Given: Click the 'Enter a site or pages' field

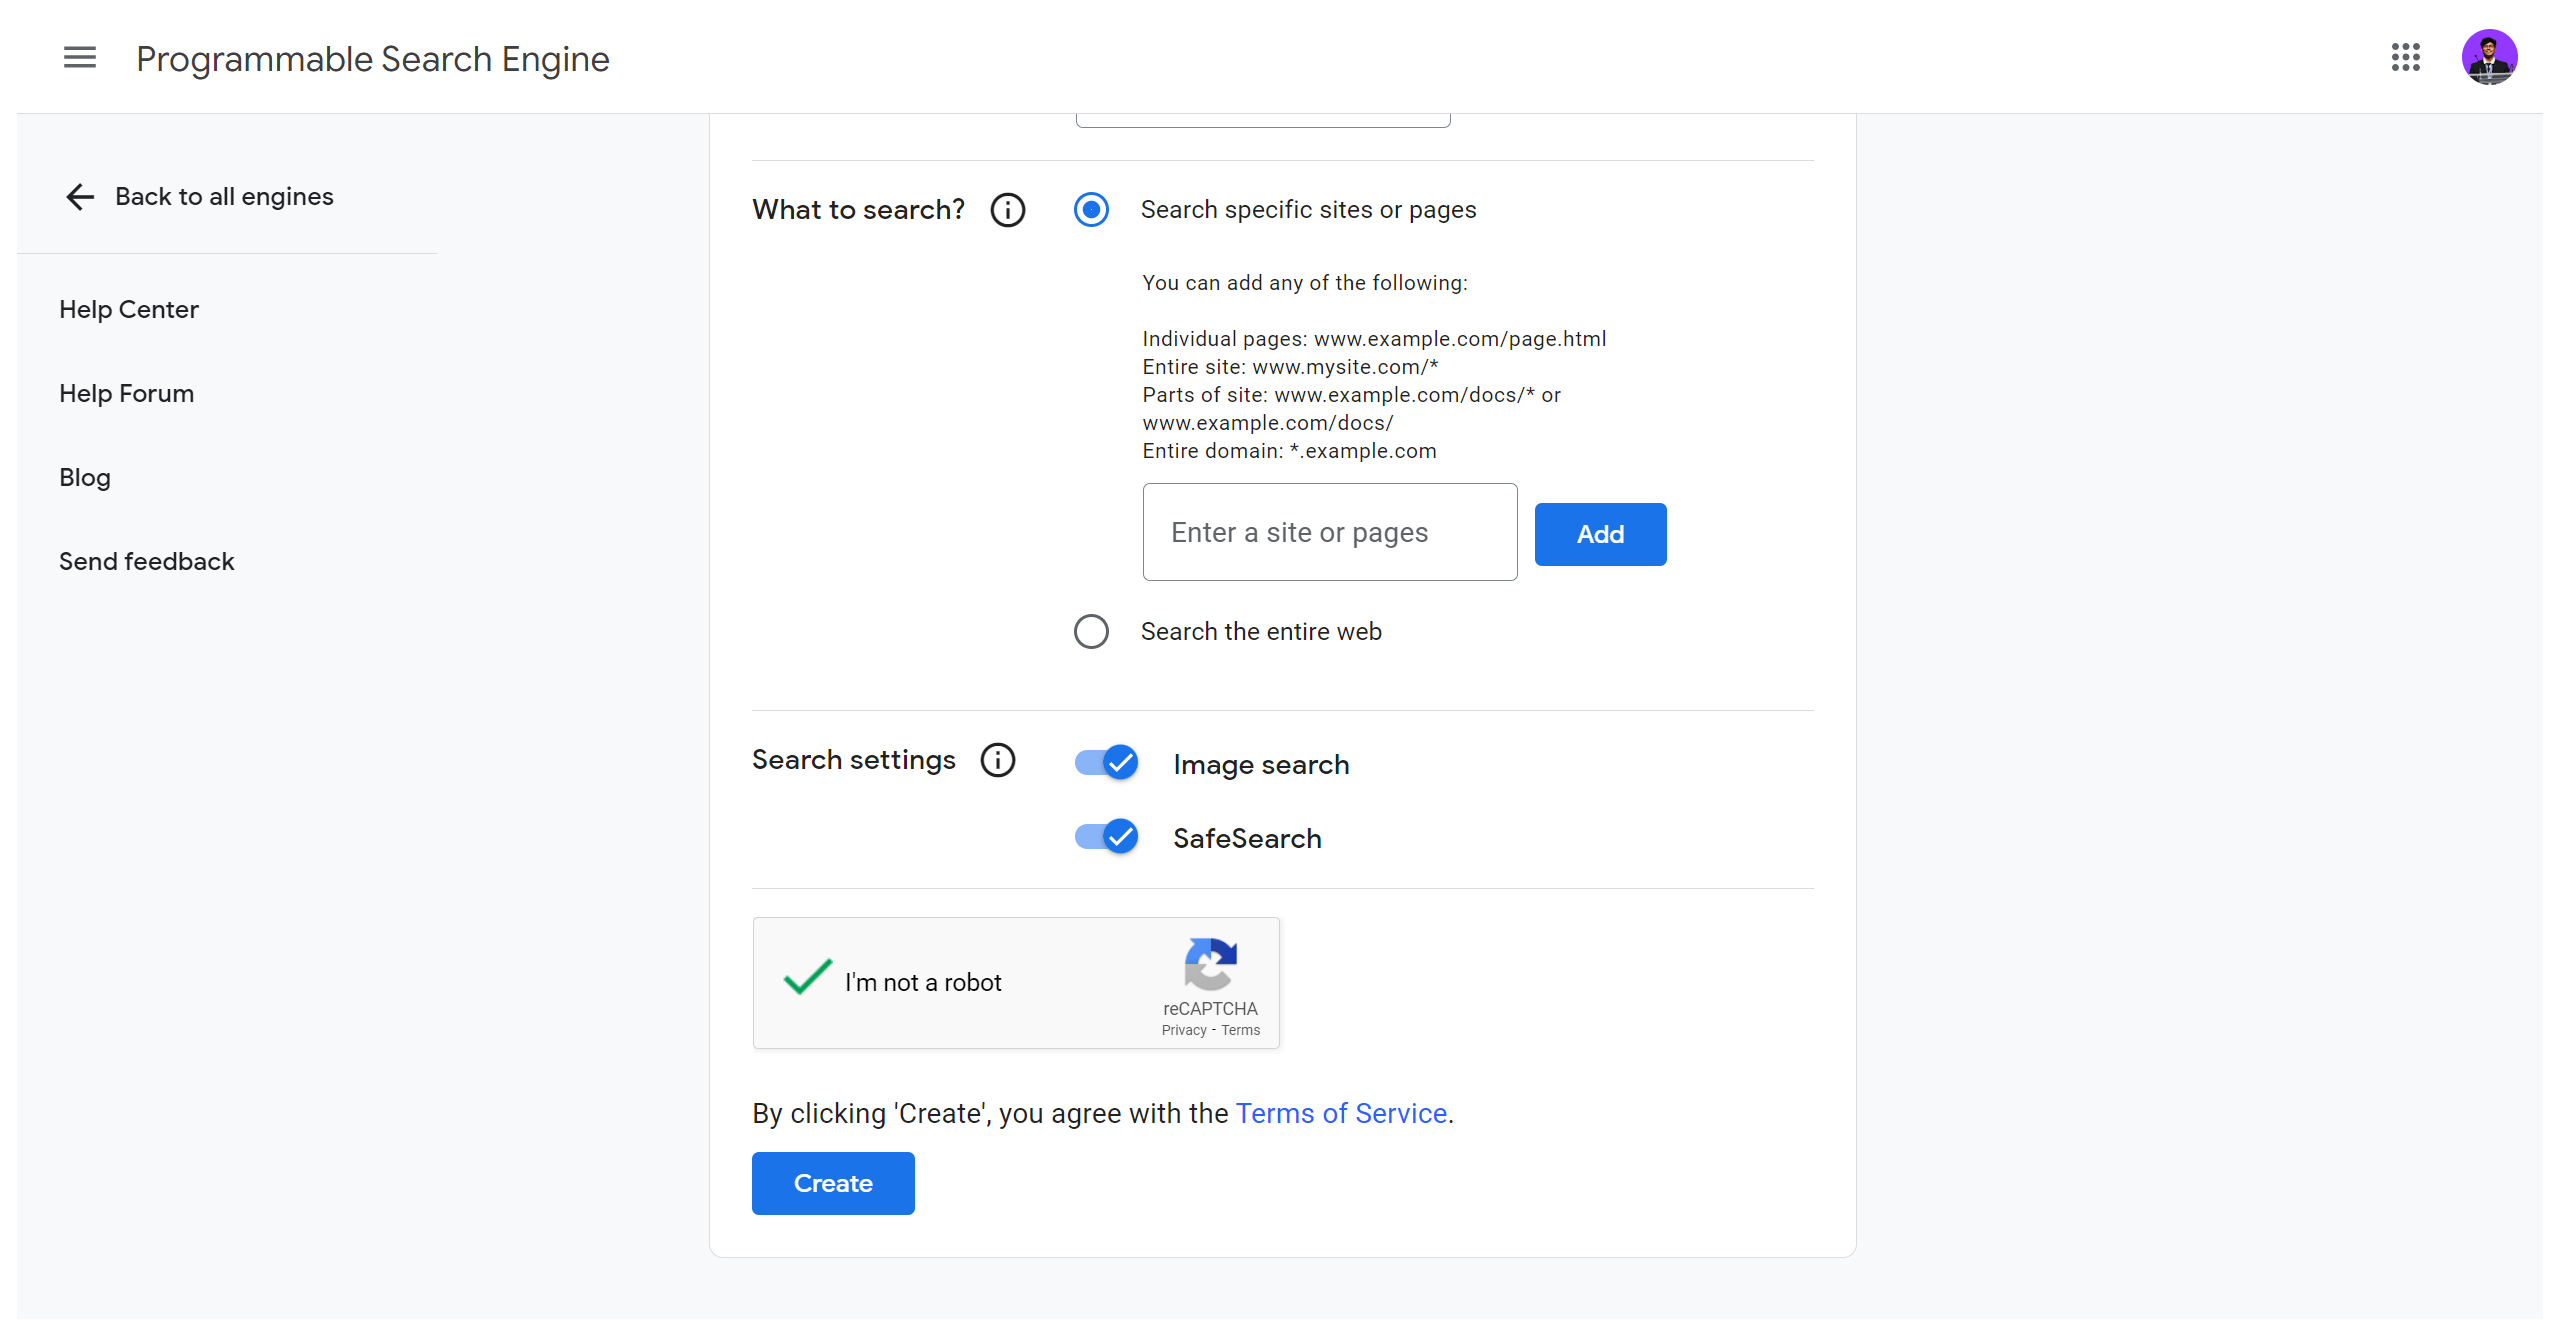Looking at the screenshot, I should [1329, 532].
